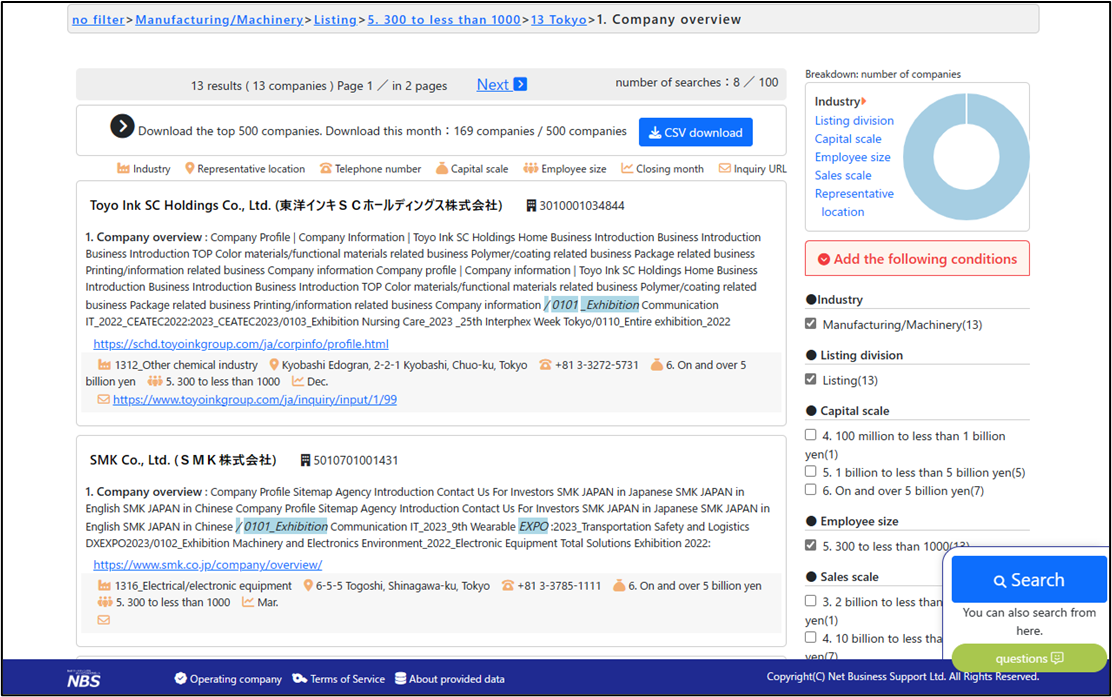Click SMK Co., Ltd. company title
1112x697 pixels.
click(183, 460)
